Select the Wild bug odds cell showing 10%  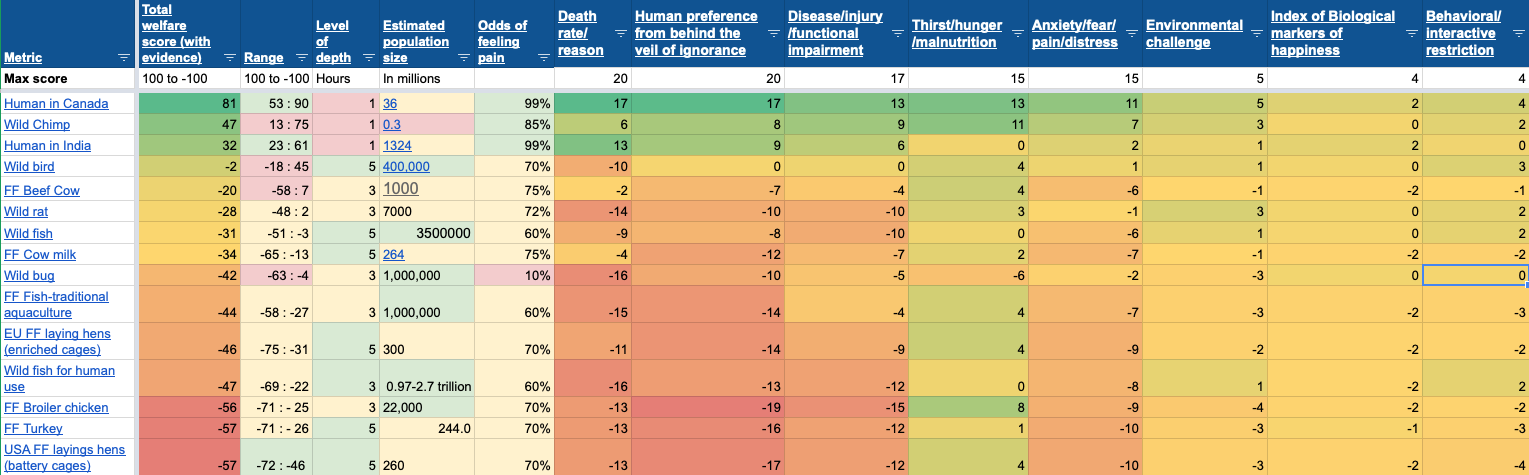pyautogui.click(x=513, y=276)
